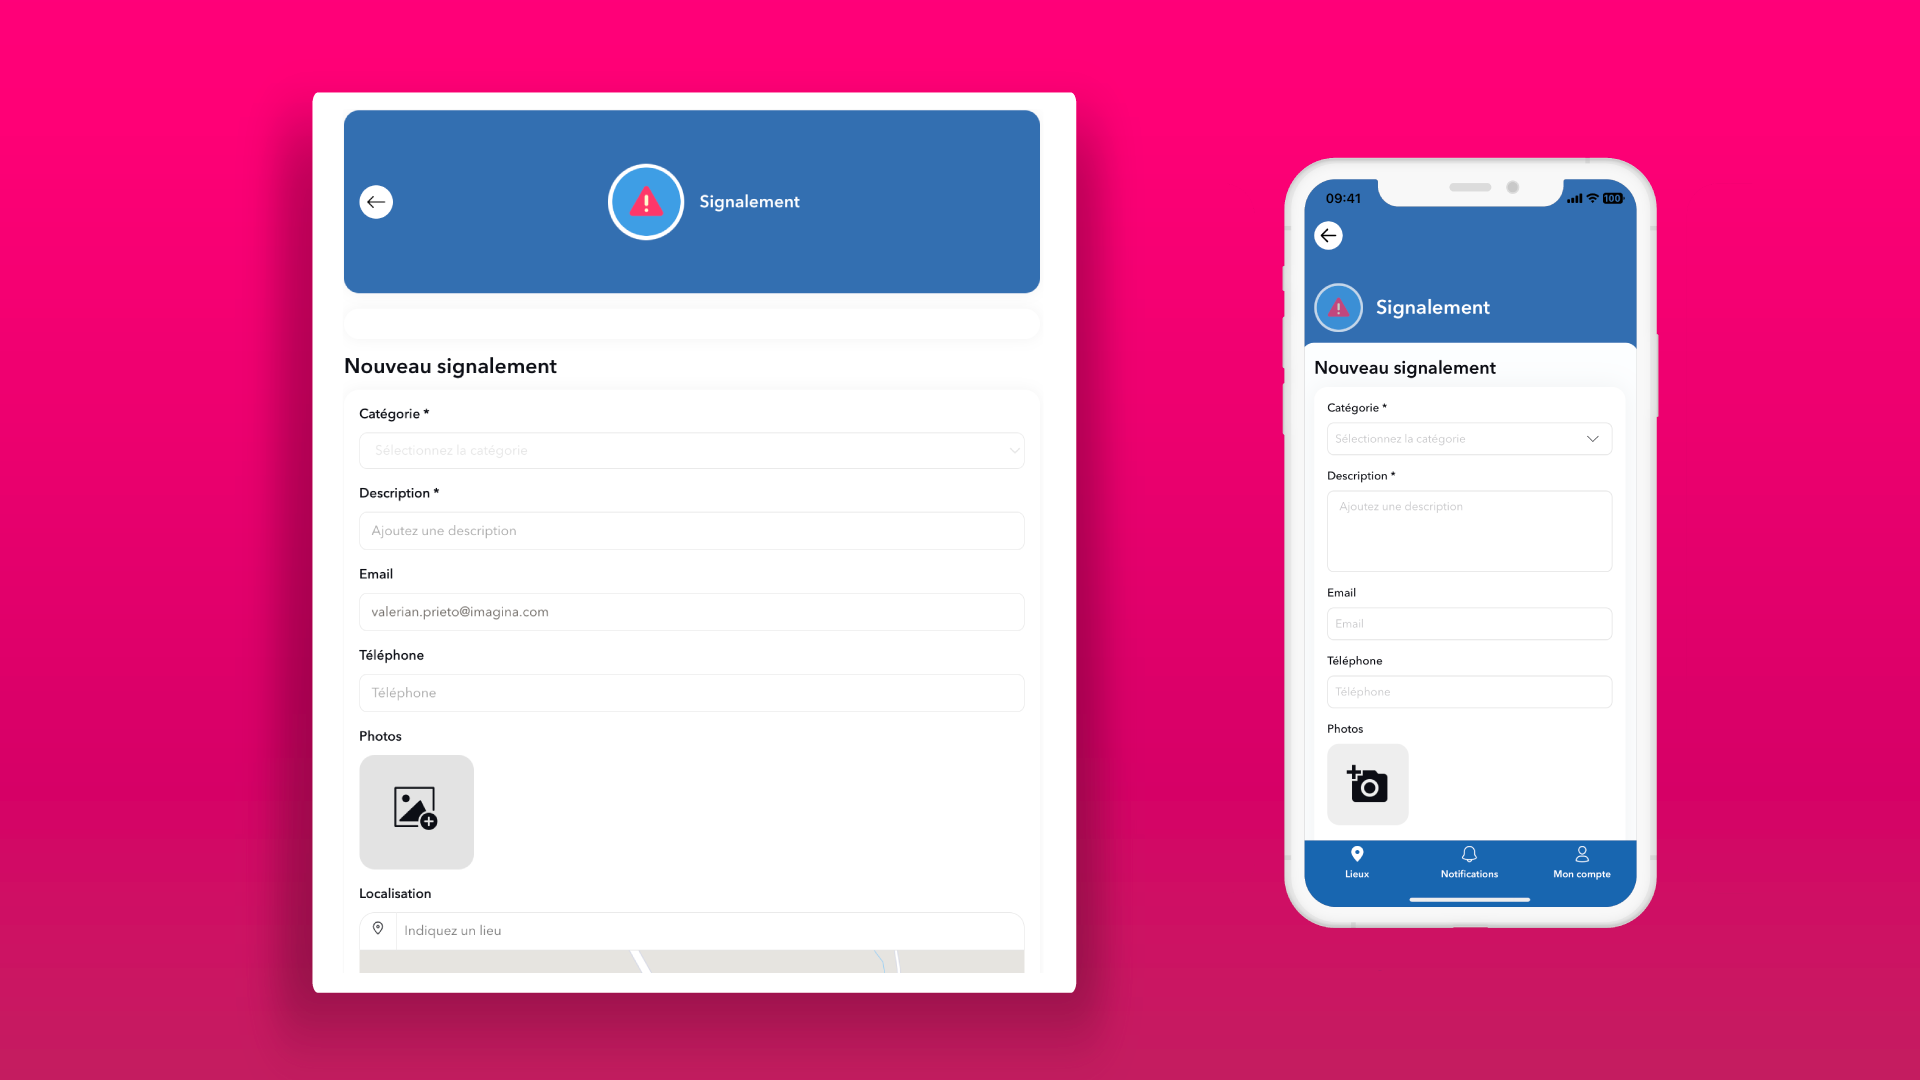Select the Notifications tab in bottom bar
Screen dimensions: 1920x1080
(1469, 861)
